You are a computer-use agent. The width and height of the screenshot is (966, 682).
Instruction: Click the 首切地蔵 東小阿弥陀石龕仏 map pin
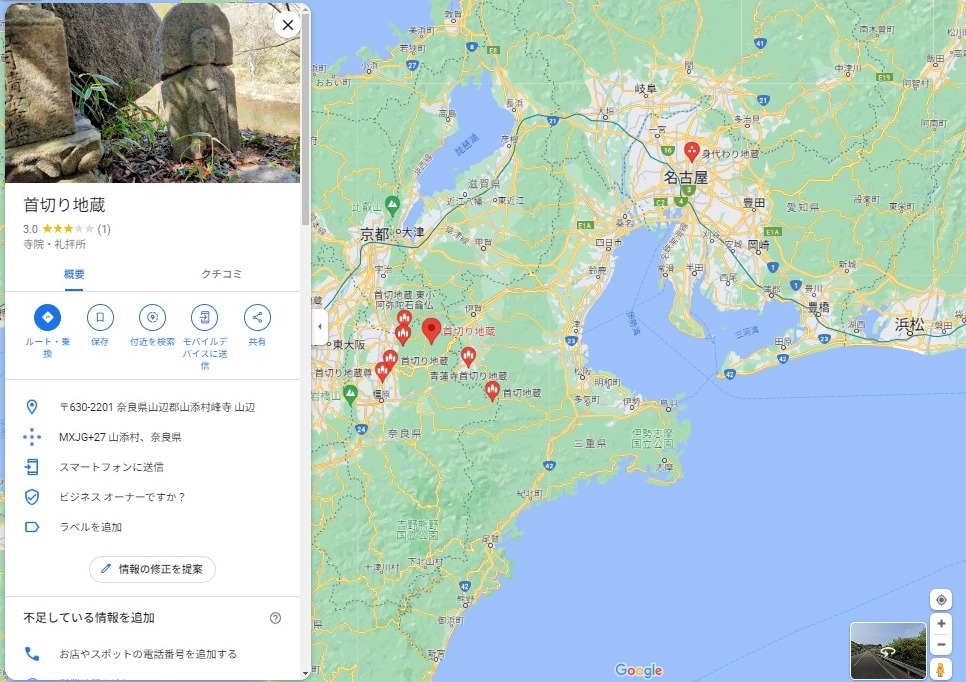click(404, 319)
